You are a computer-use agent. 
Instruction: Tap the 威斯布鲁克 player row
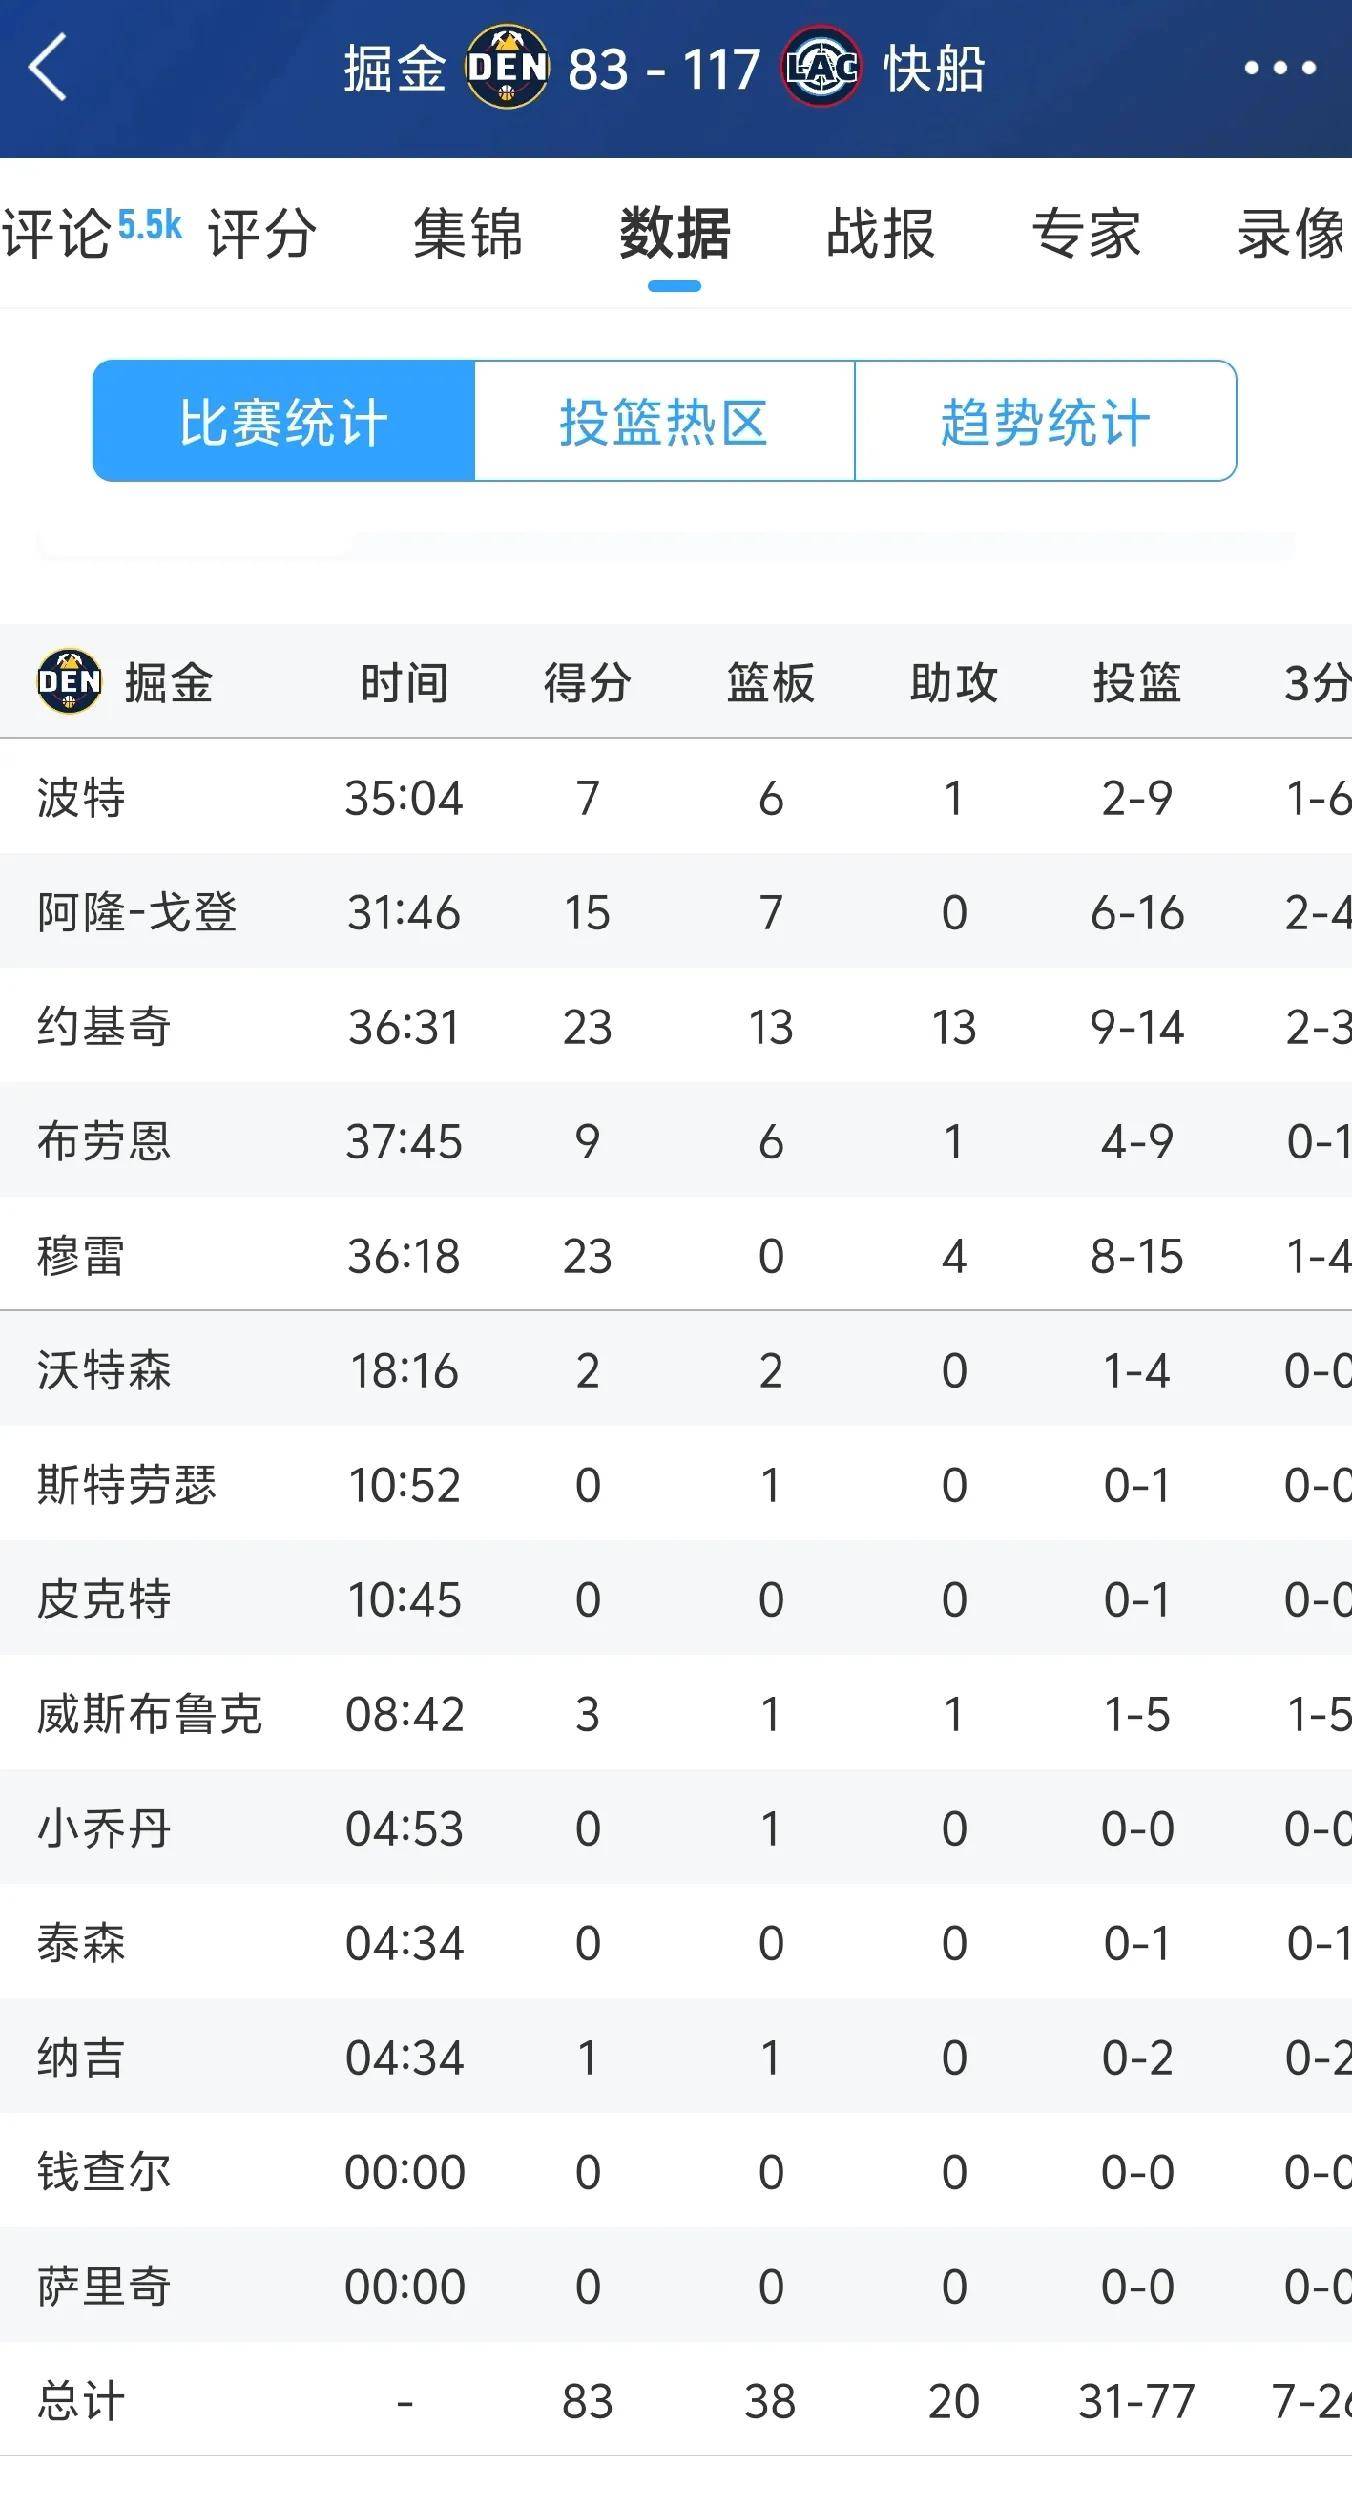click(150, 1714)
